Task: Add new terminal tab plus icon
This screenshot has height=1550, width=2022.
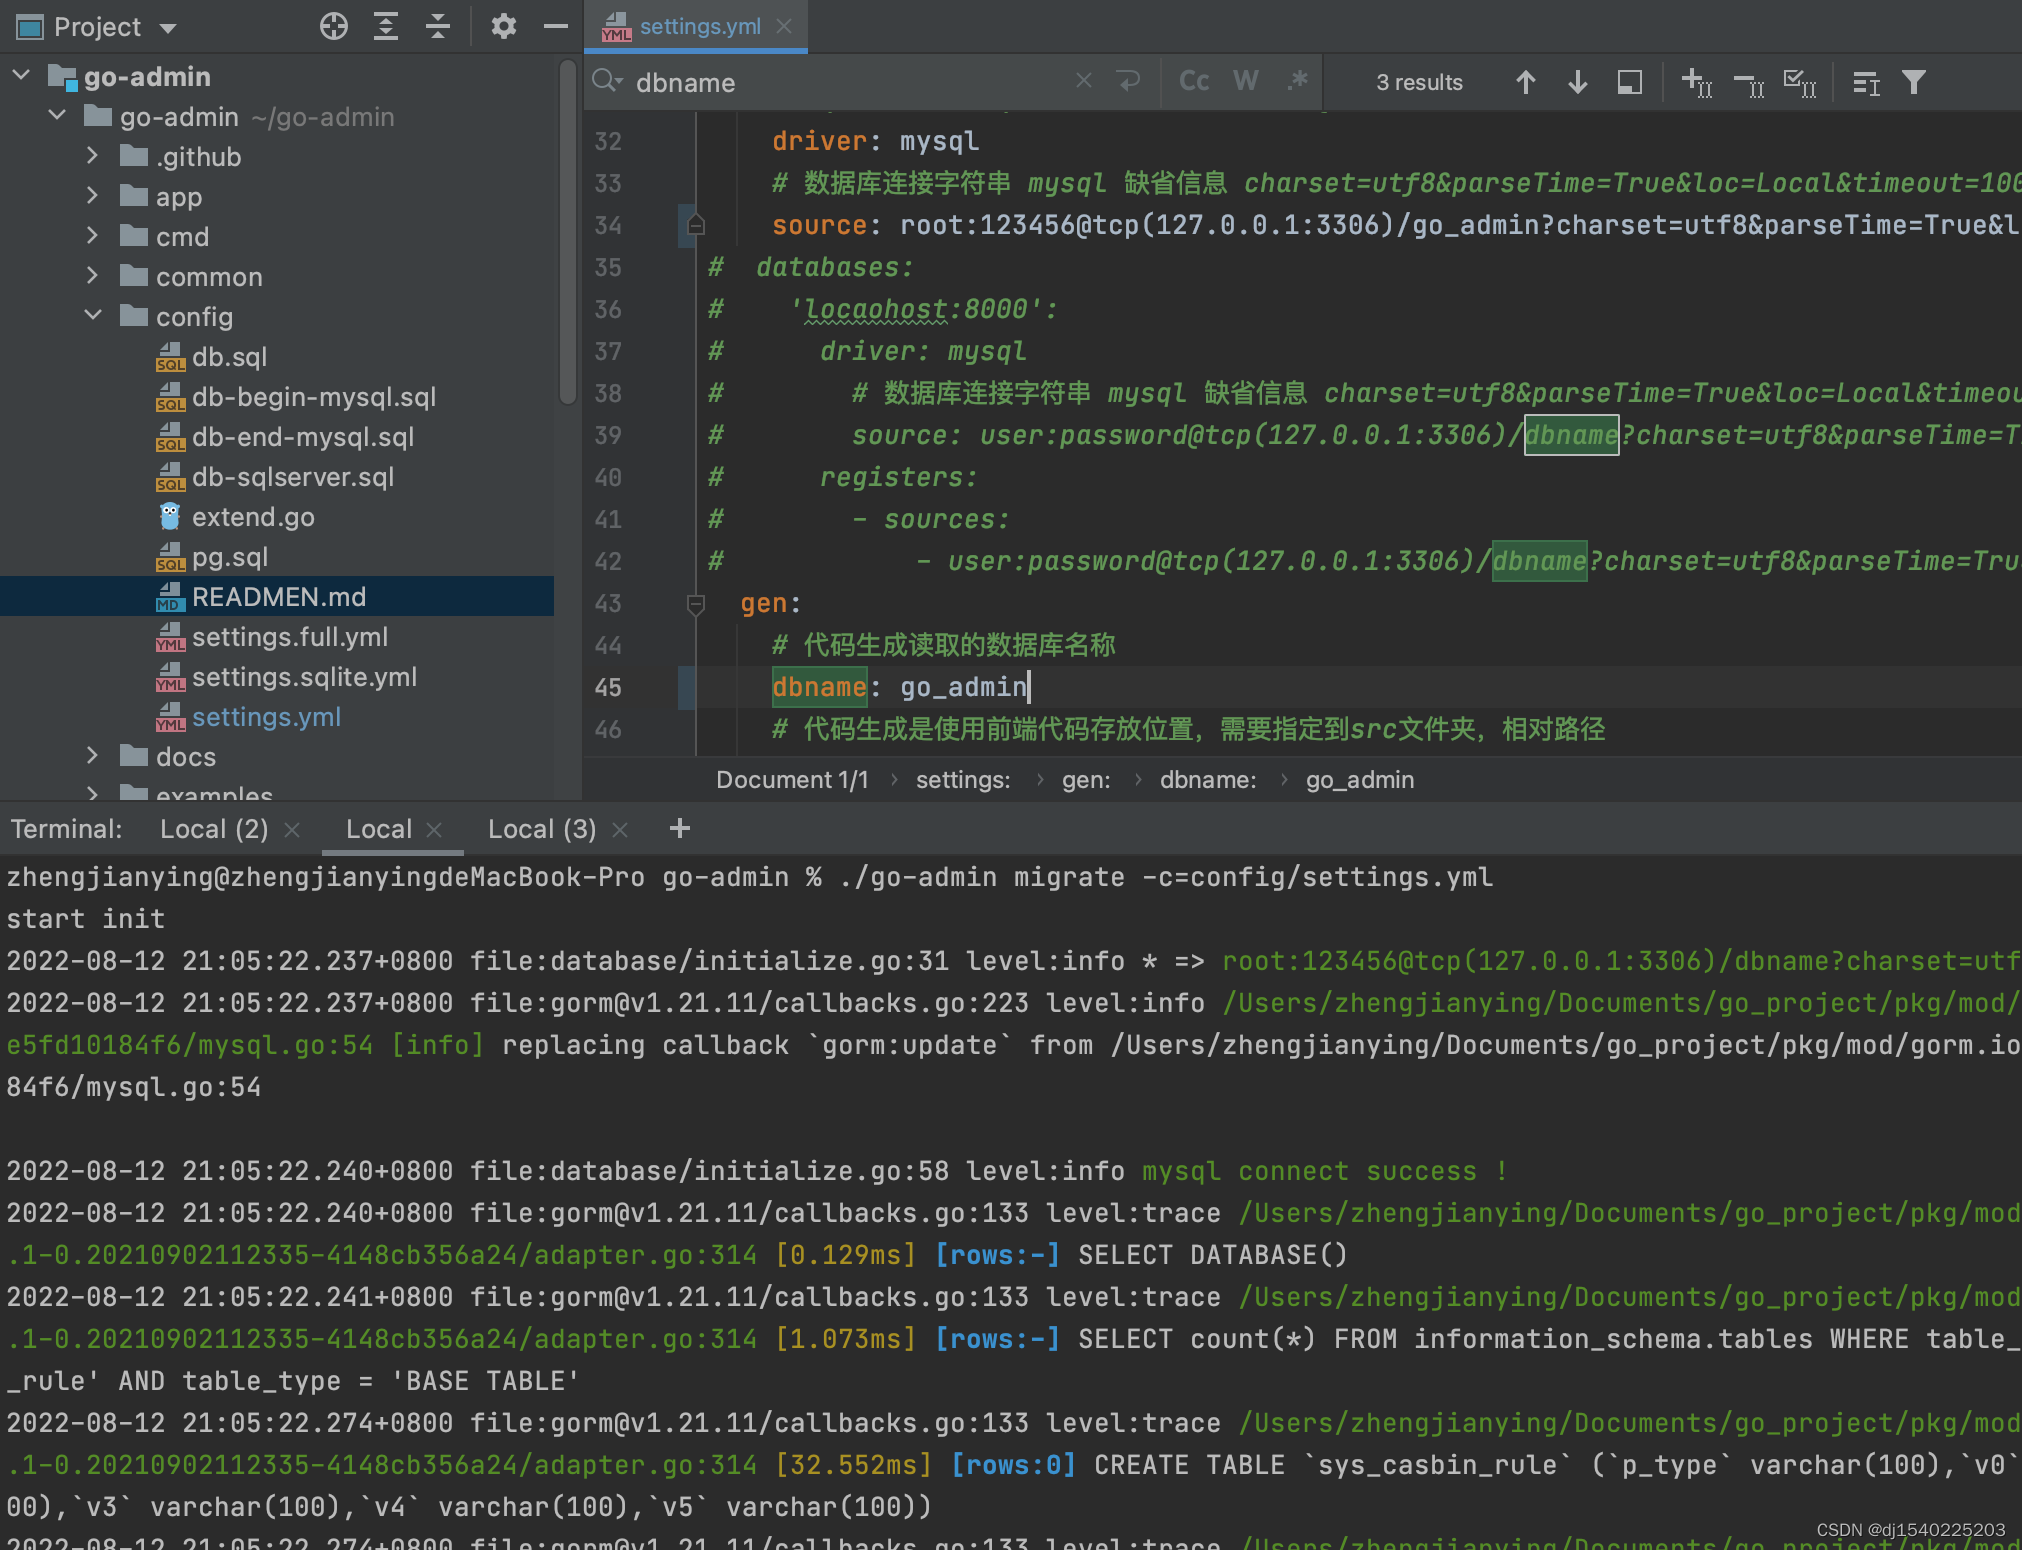Action: tap(680, 829)
